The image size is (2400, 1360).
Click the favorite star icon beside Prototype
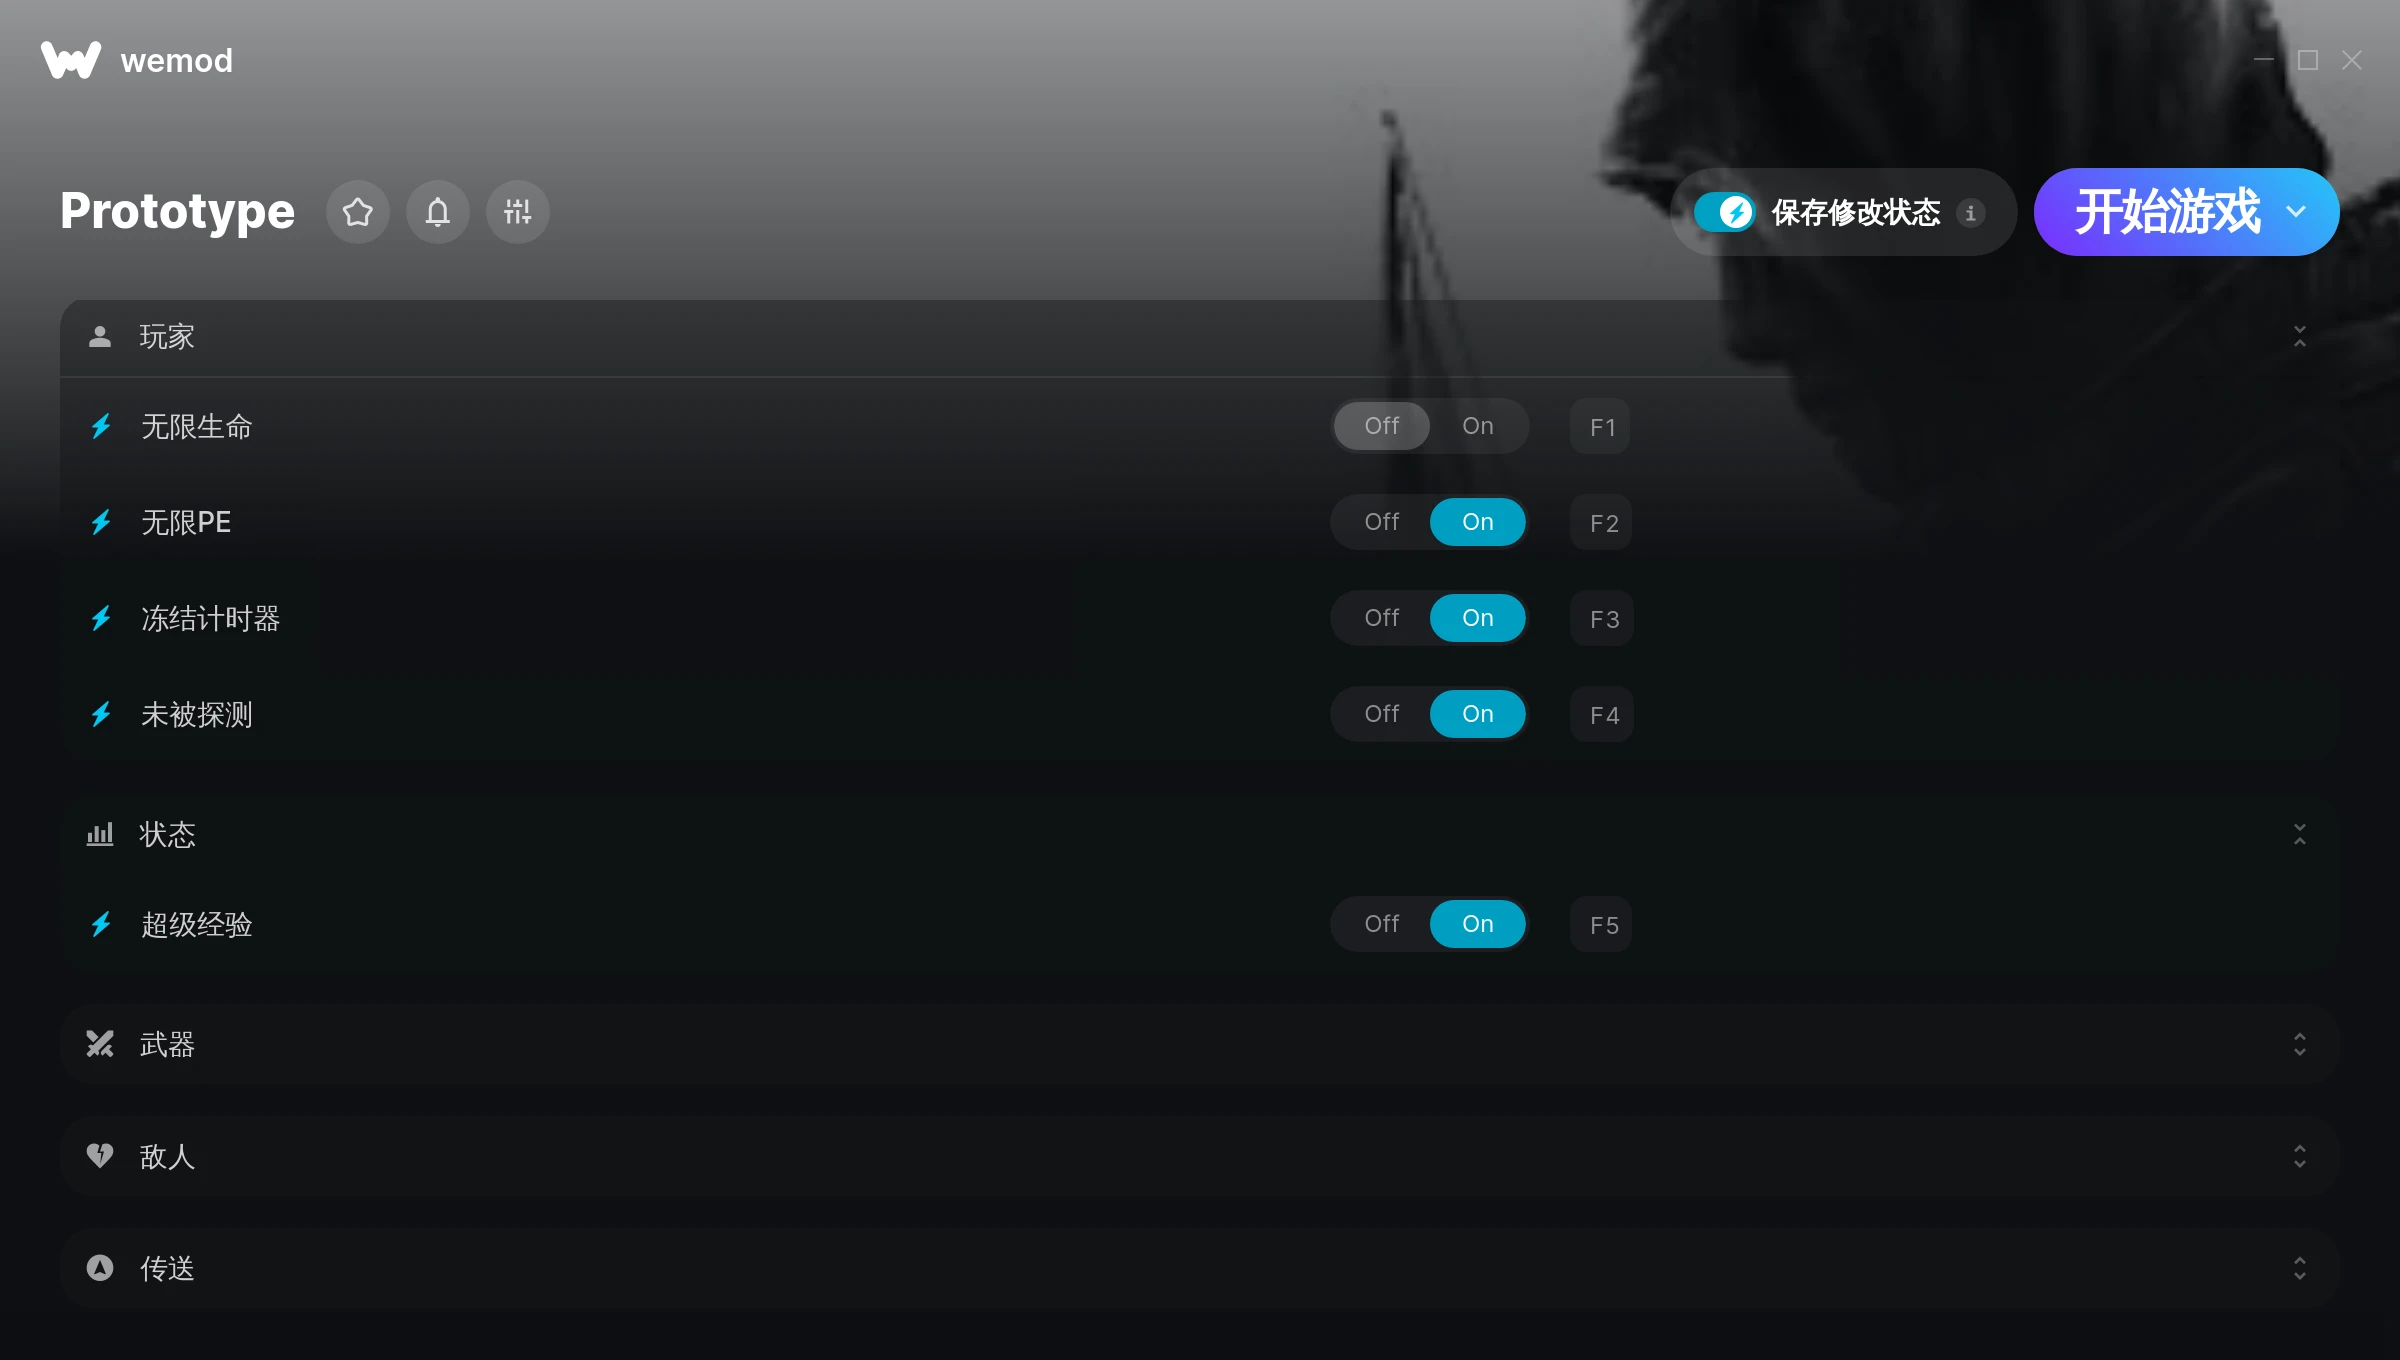coord(358,212)
